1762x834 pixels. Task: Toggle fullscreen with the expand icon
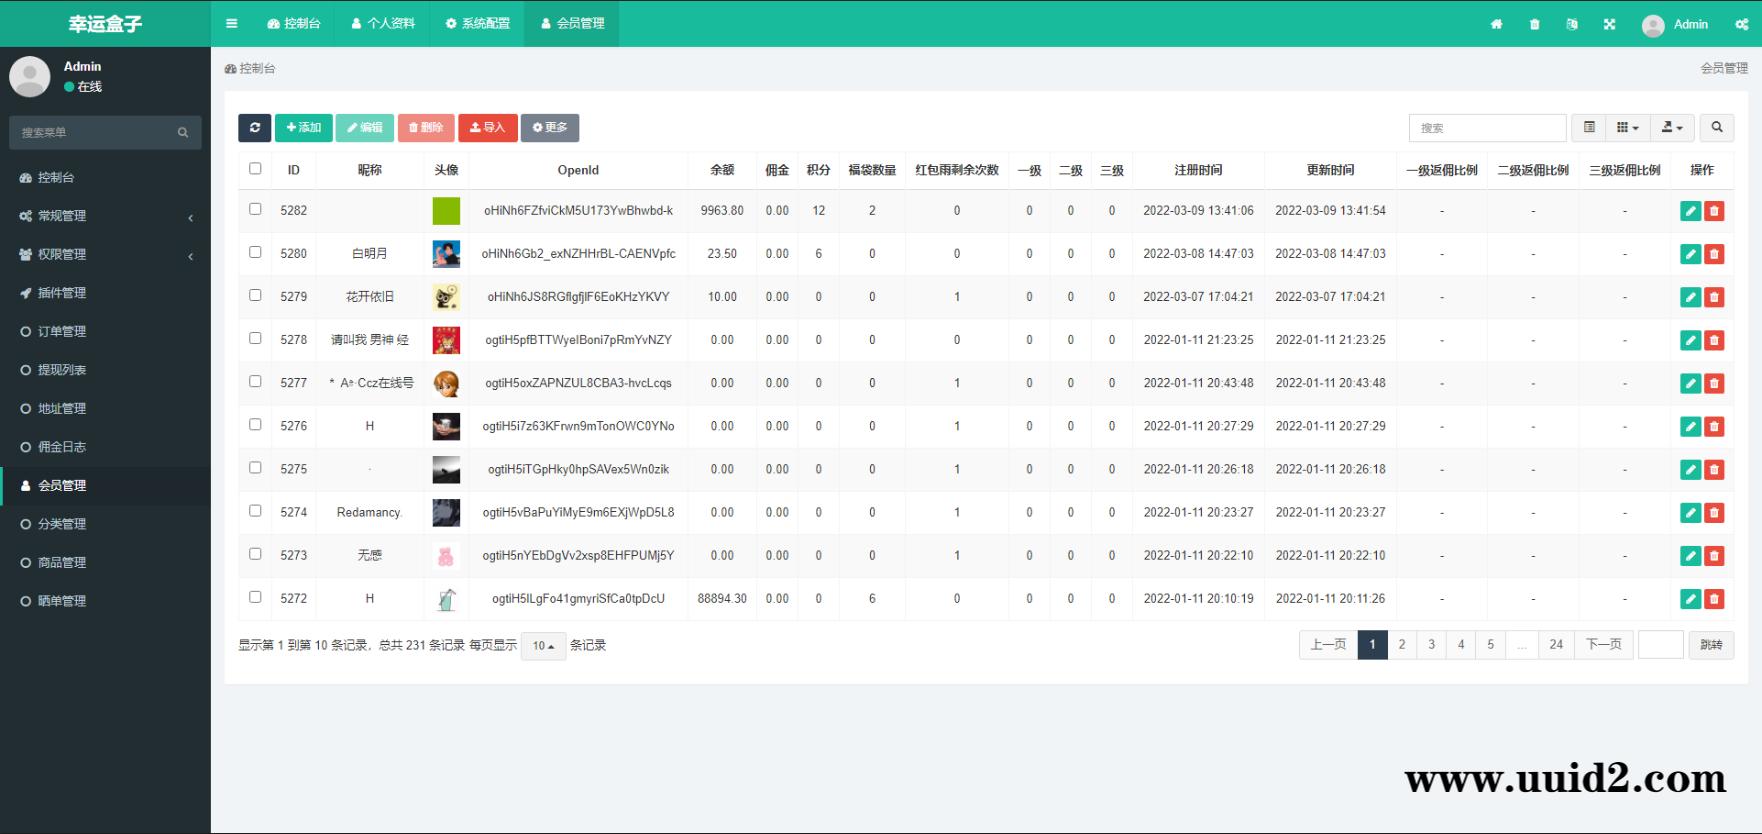[x=1609, y=24]
